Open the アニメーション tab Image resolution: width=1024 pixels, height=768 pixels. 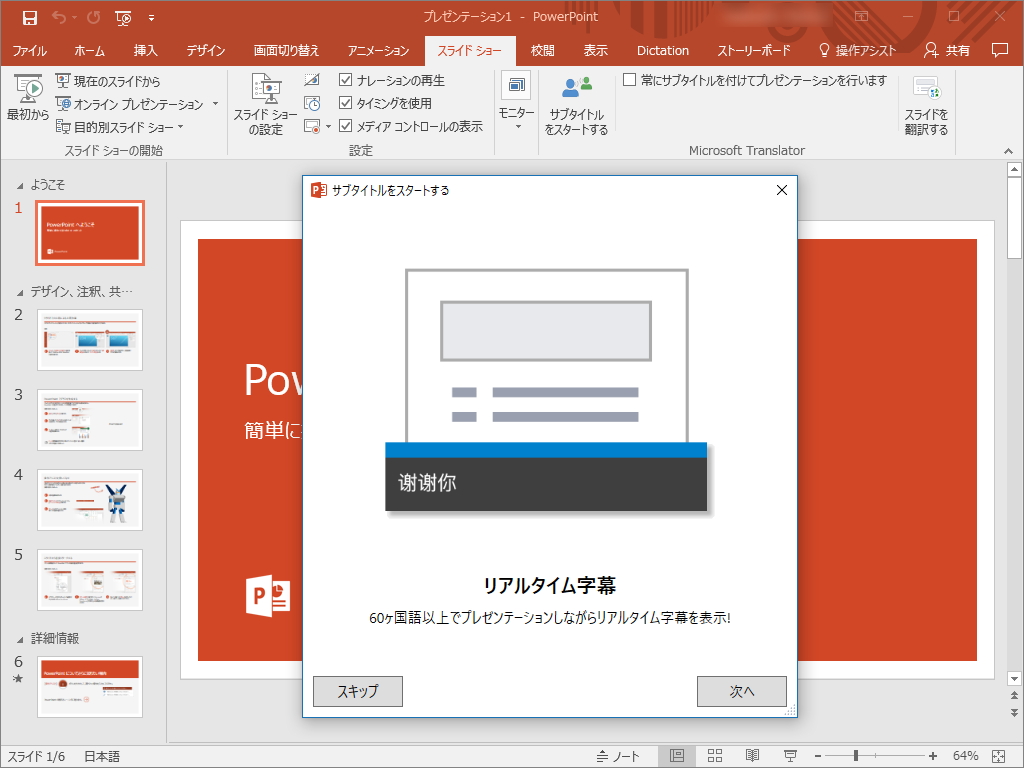coord(378,51)
